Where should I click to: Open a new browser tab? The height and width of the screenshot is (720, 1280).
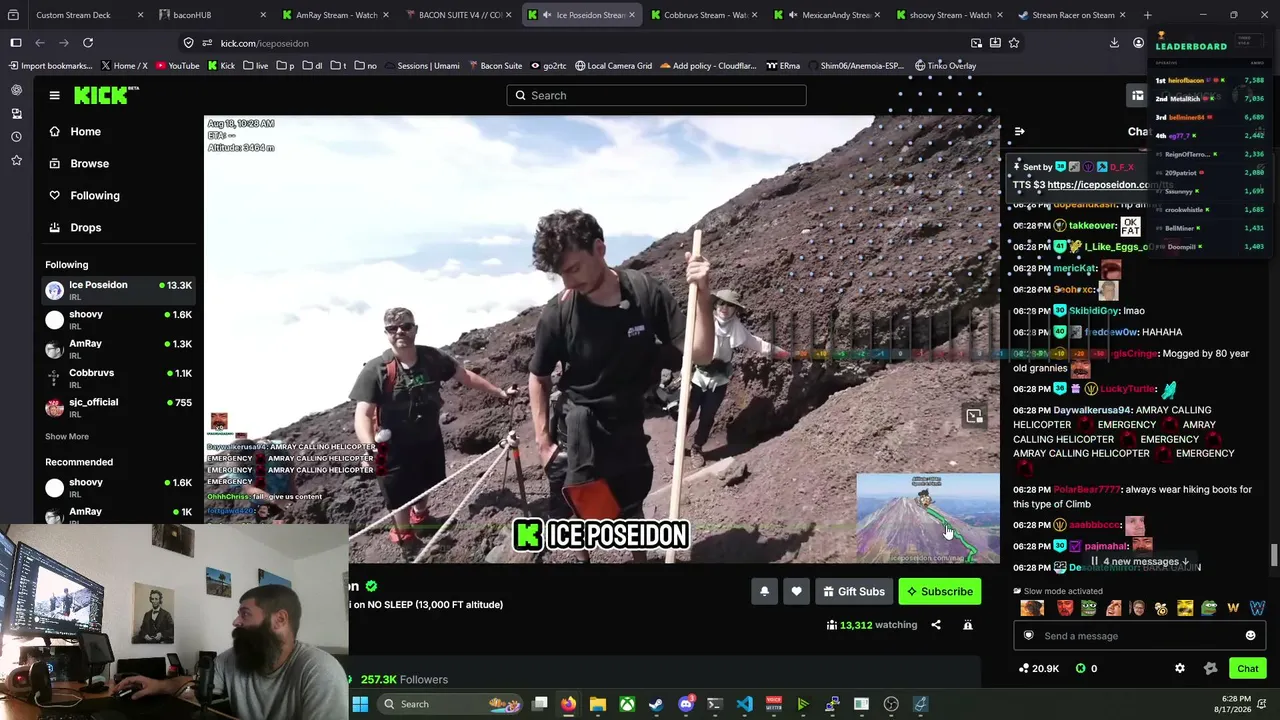[1147, 15]
